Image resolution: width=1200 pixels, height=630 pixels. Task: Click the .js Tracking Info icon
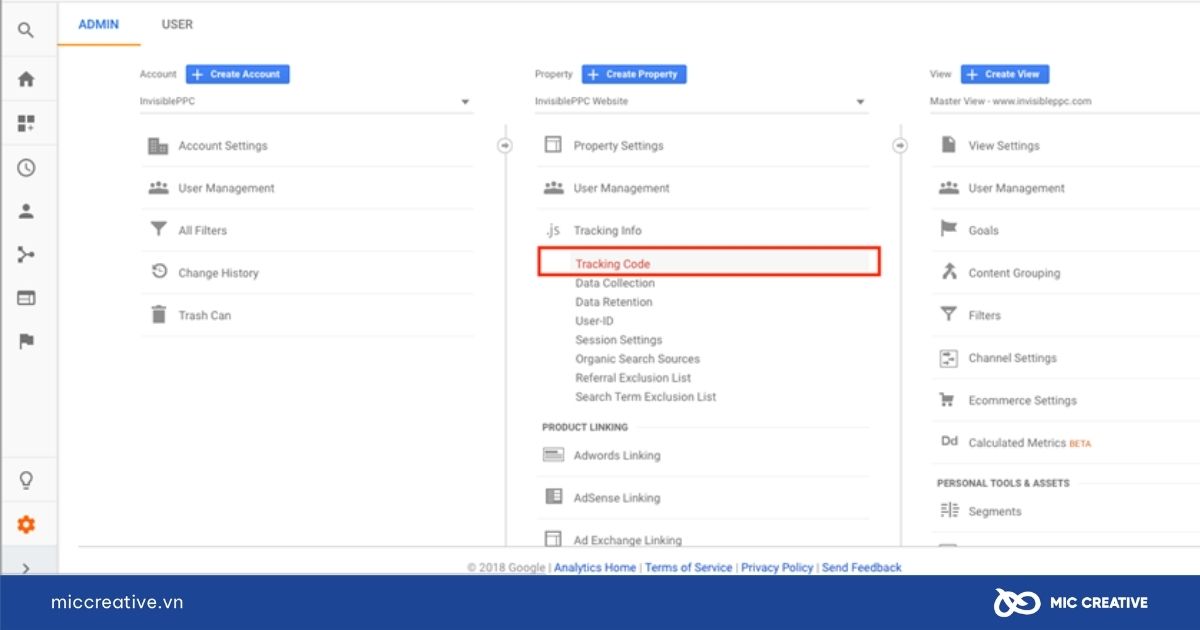[553, 230]
